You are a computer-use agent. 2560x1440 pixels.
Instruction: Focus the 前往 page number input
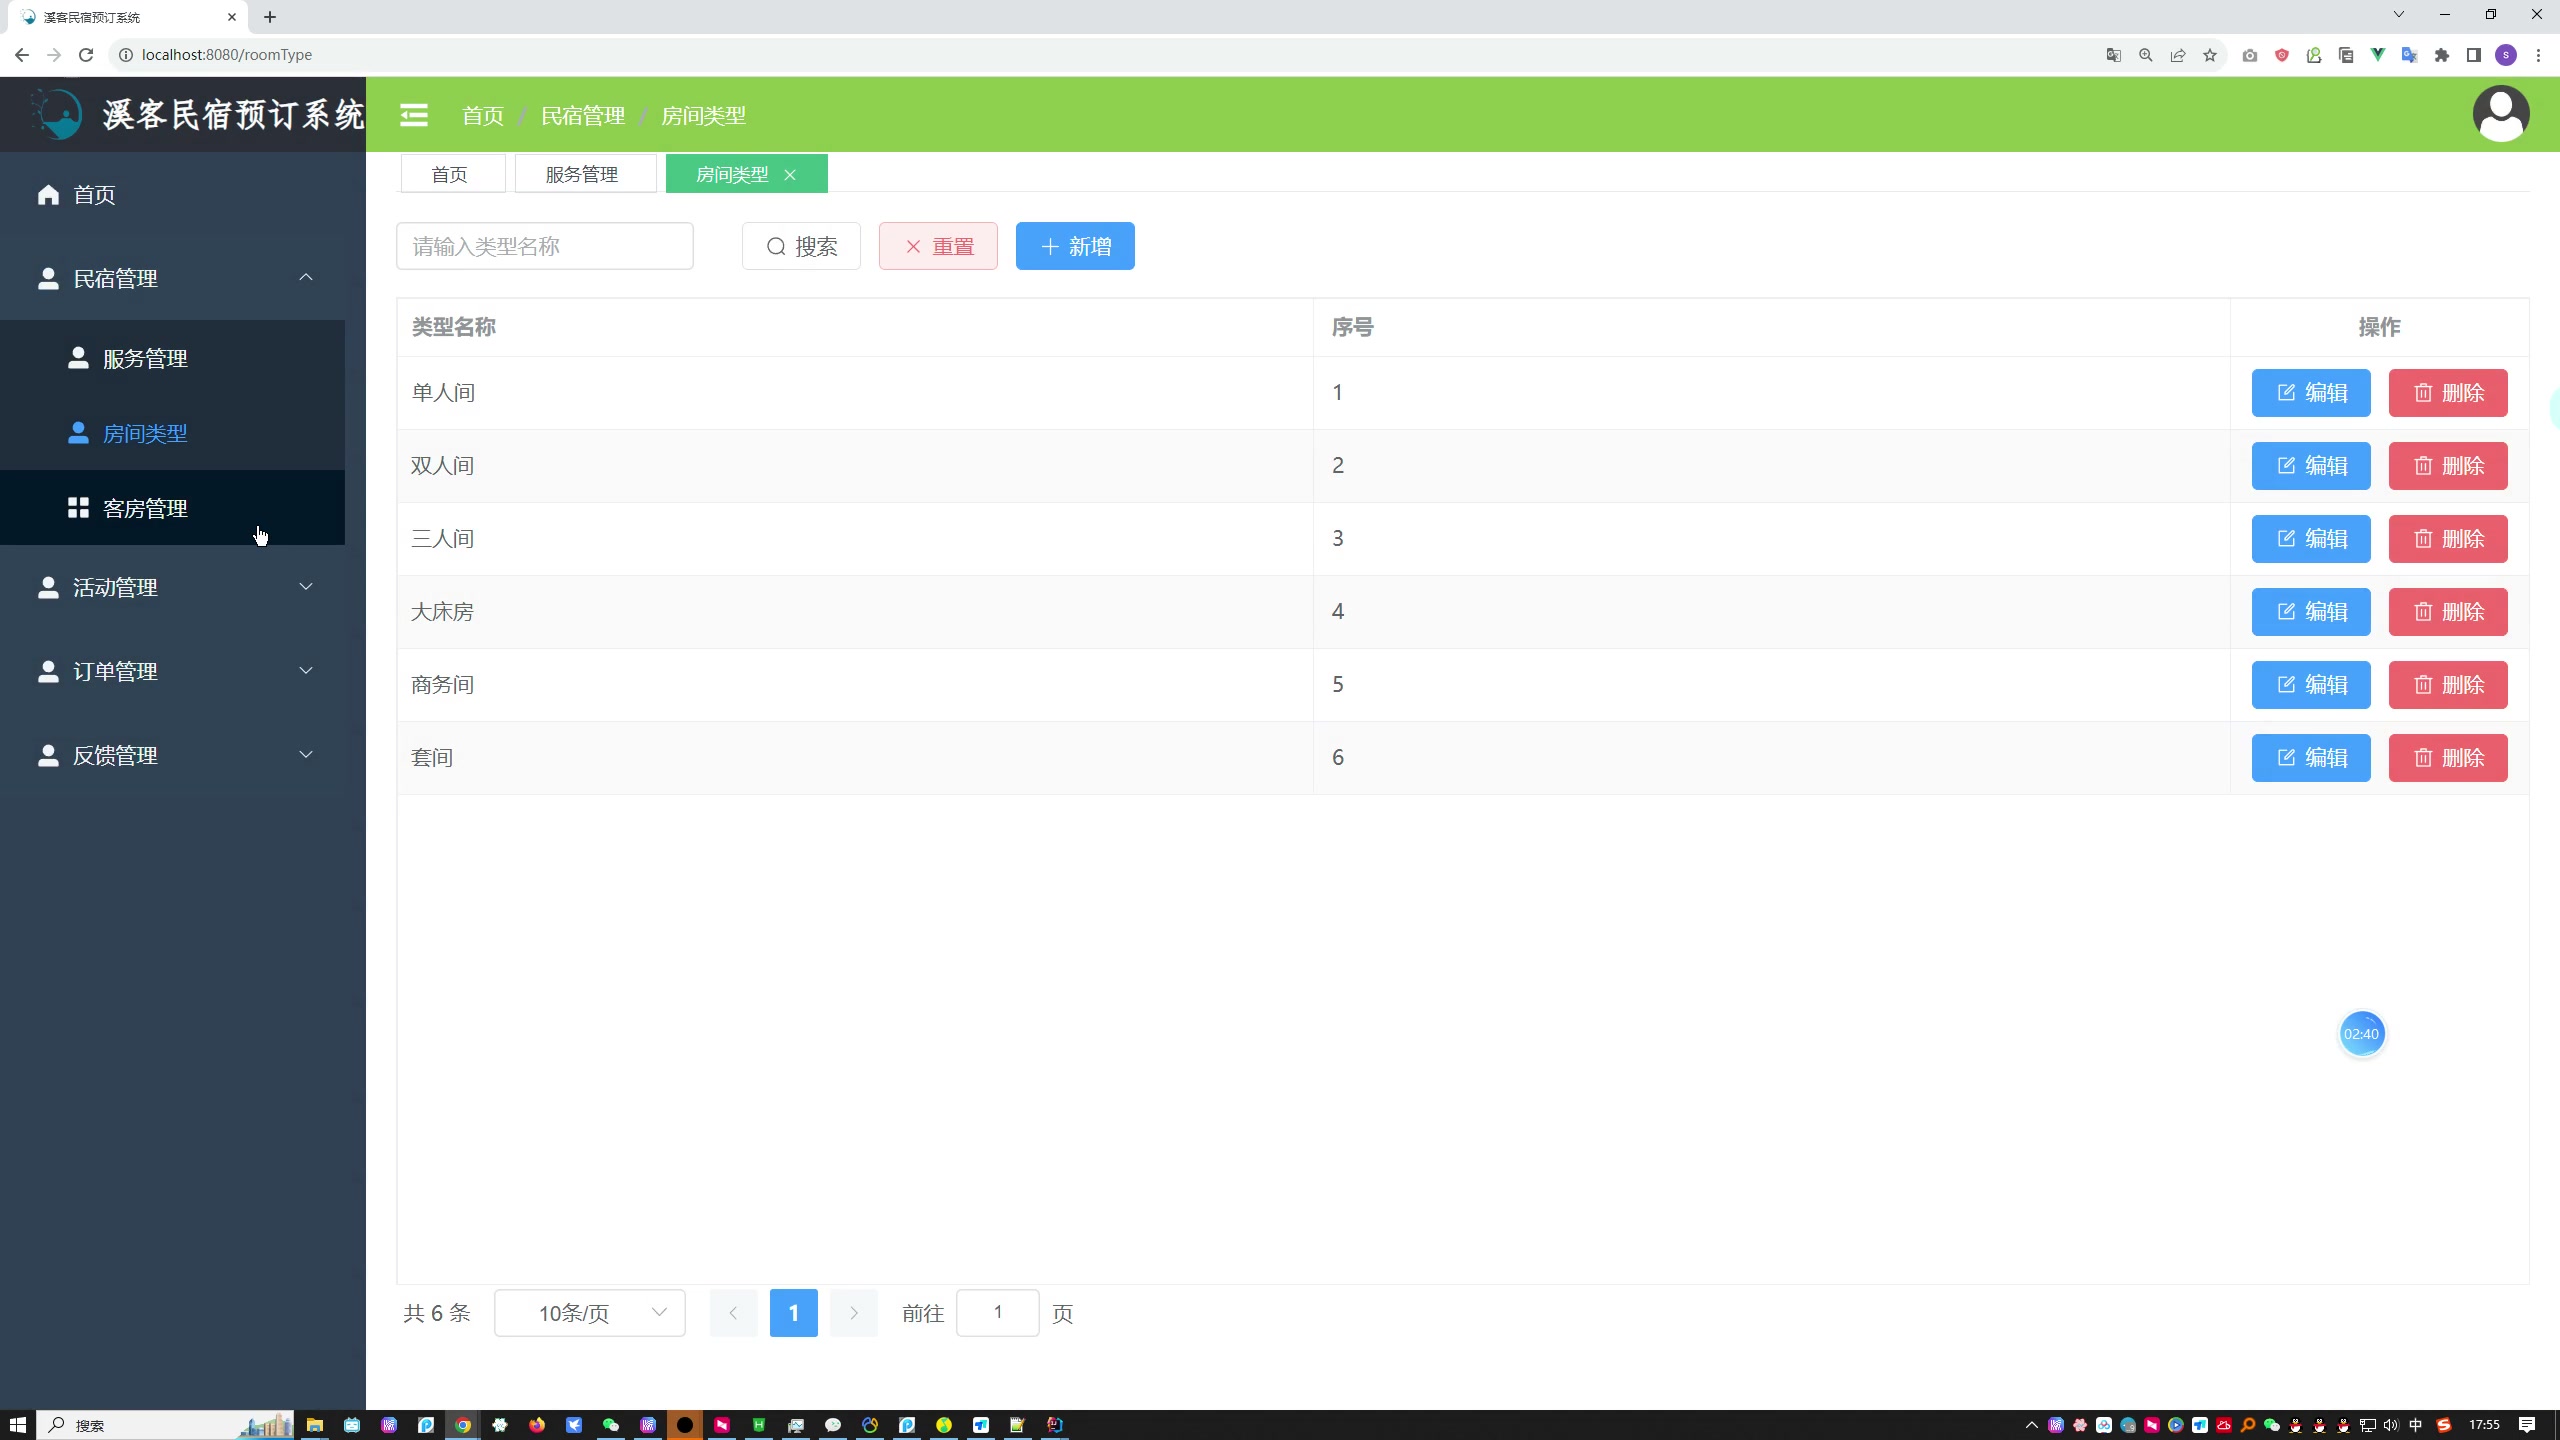tap(997, 1313)
